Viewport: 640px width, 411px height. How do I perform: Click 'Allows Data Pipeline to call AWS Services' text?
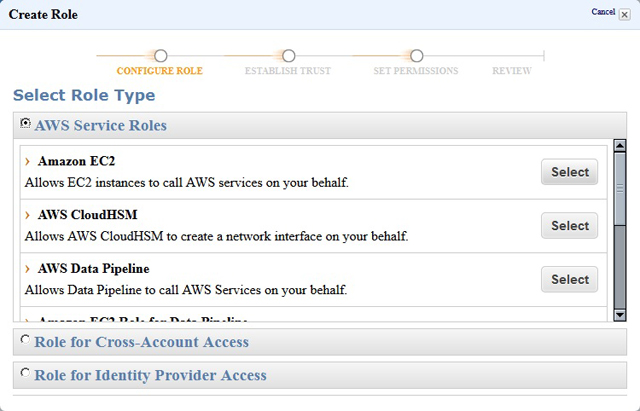[x=186, y=290]
